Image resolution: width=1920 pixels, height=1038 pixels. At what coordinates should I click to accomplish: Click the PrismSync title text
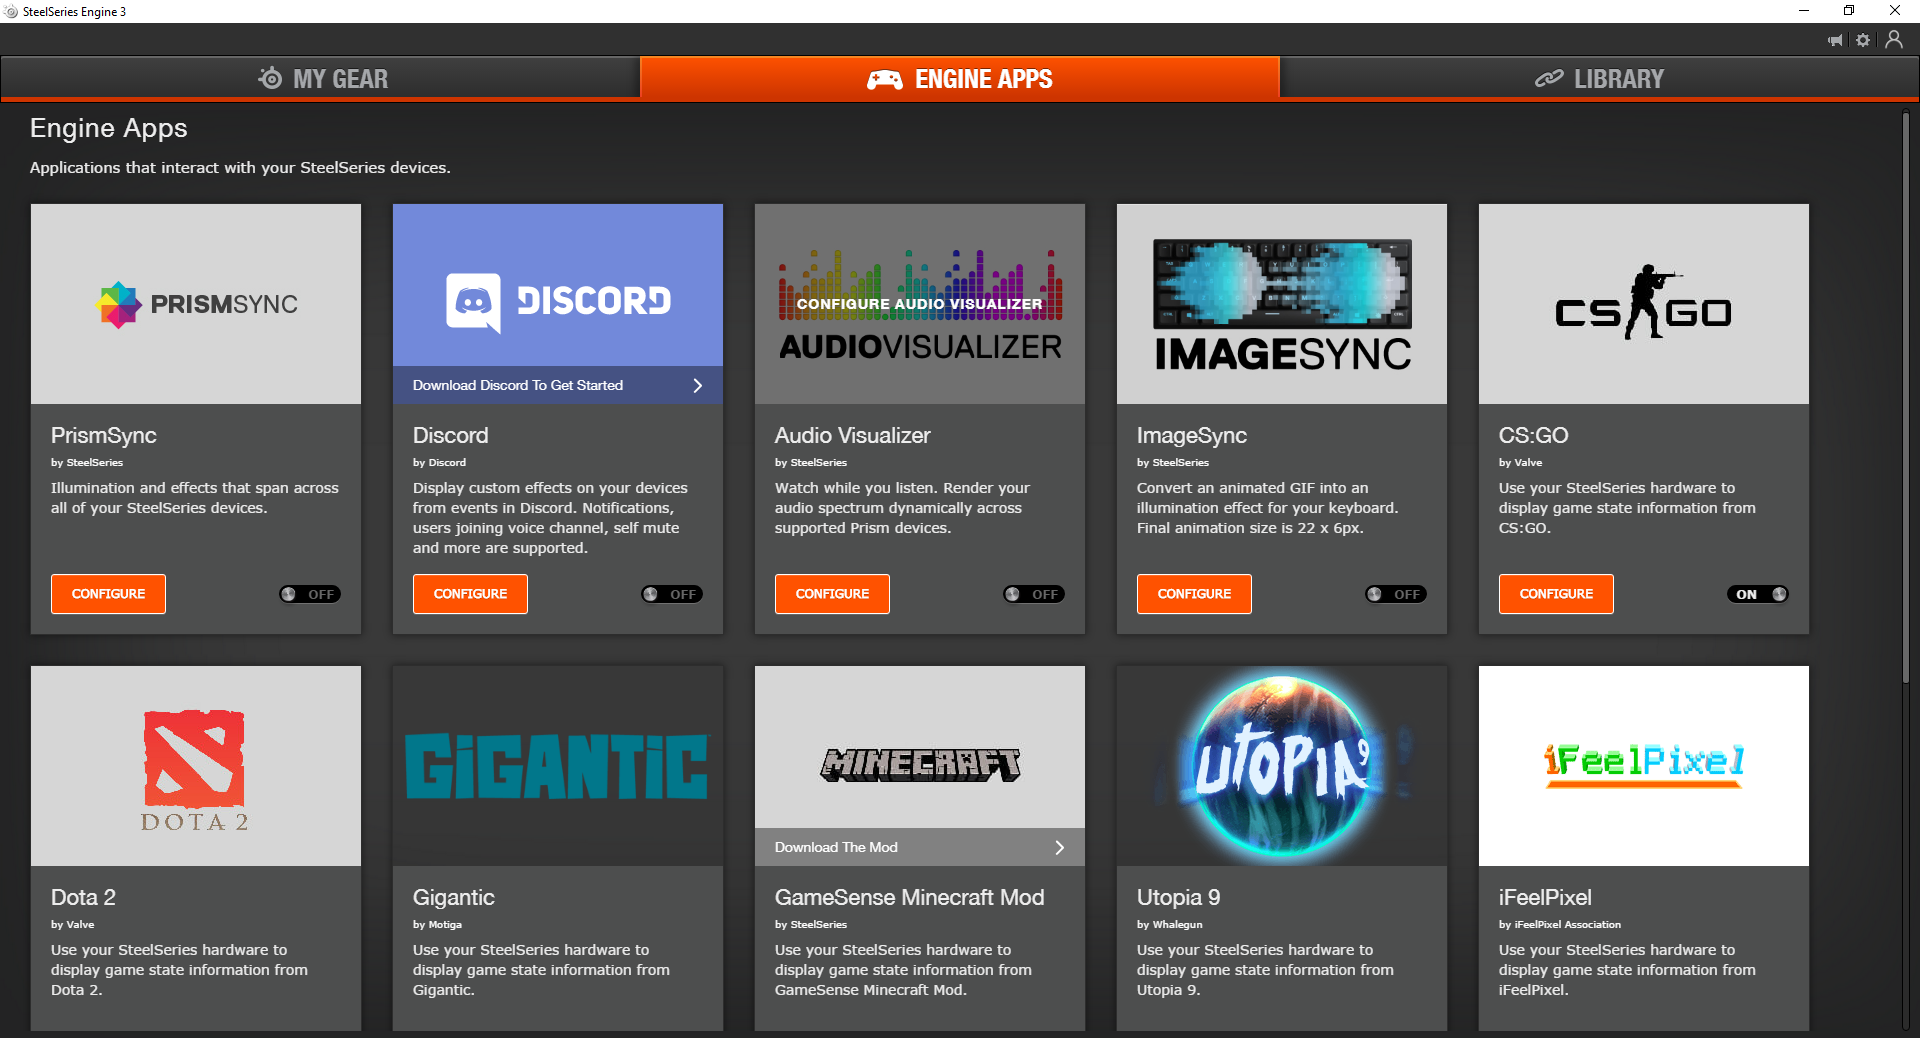click(x=104, y=435)
